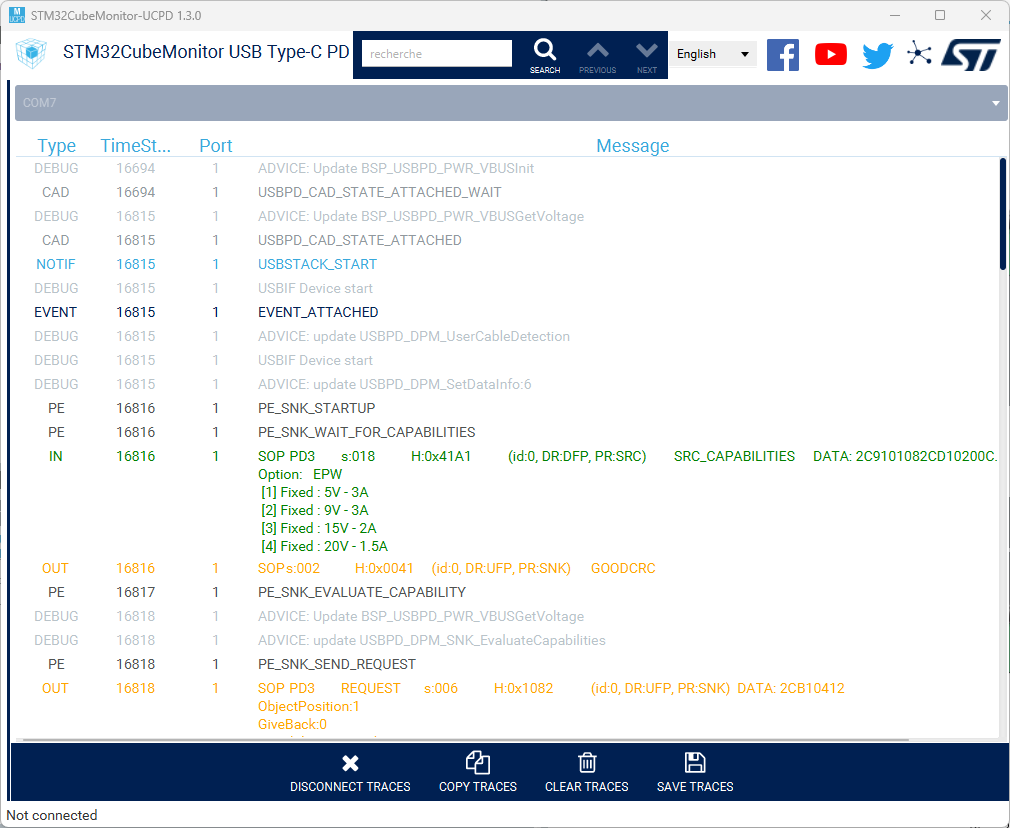Sort traces by the TimeStamp column header
Screen dimensions: 1010x828
pos(136,145)
